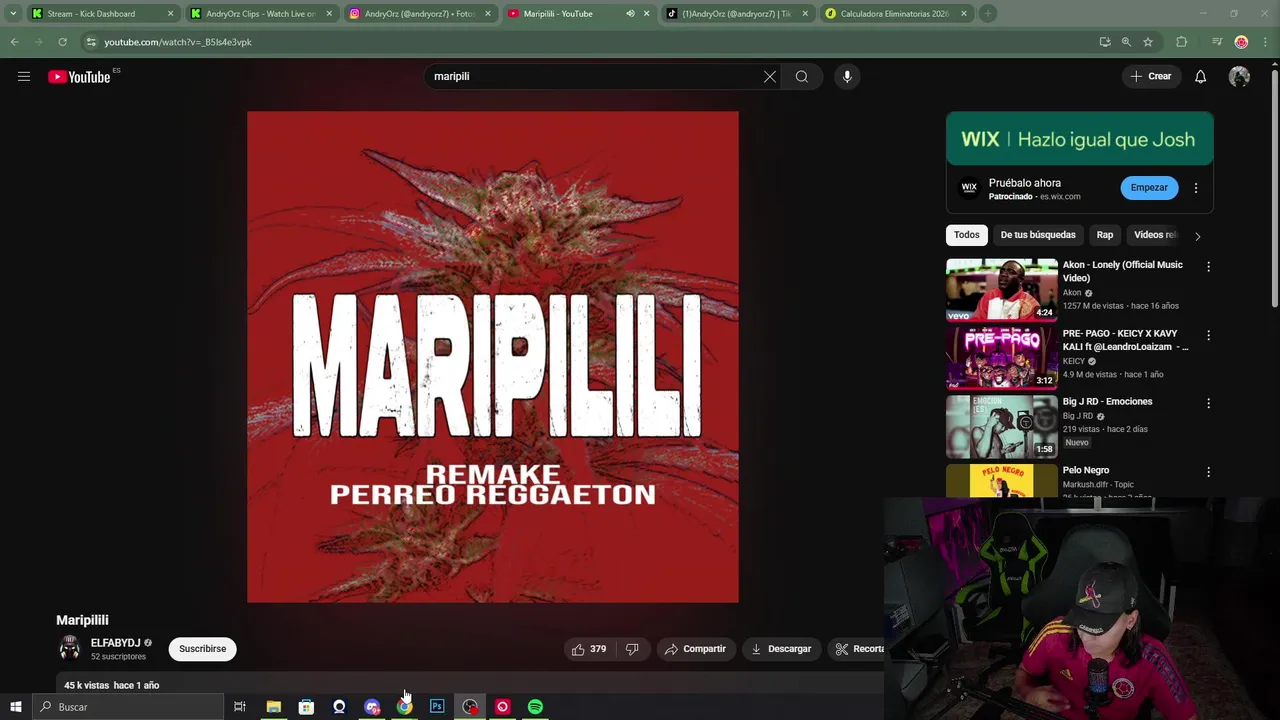1280x720 pixels.
Task: Click the Windows Buscar search box
Action: point(128,707)
